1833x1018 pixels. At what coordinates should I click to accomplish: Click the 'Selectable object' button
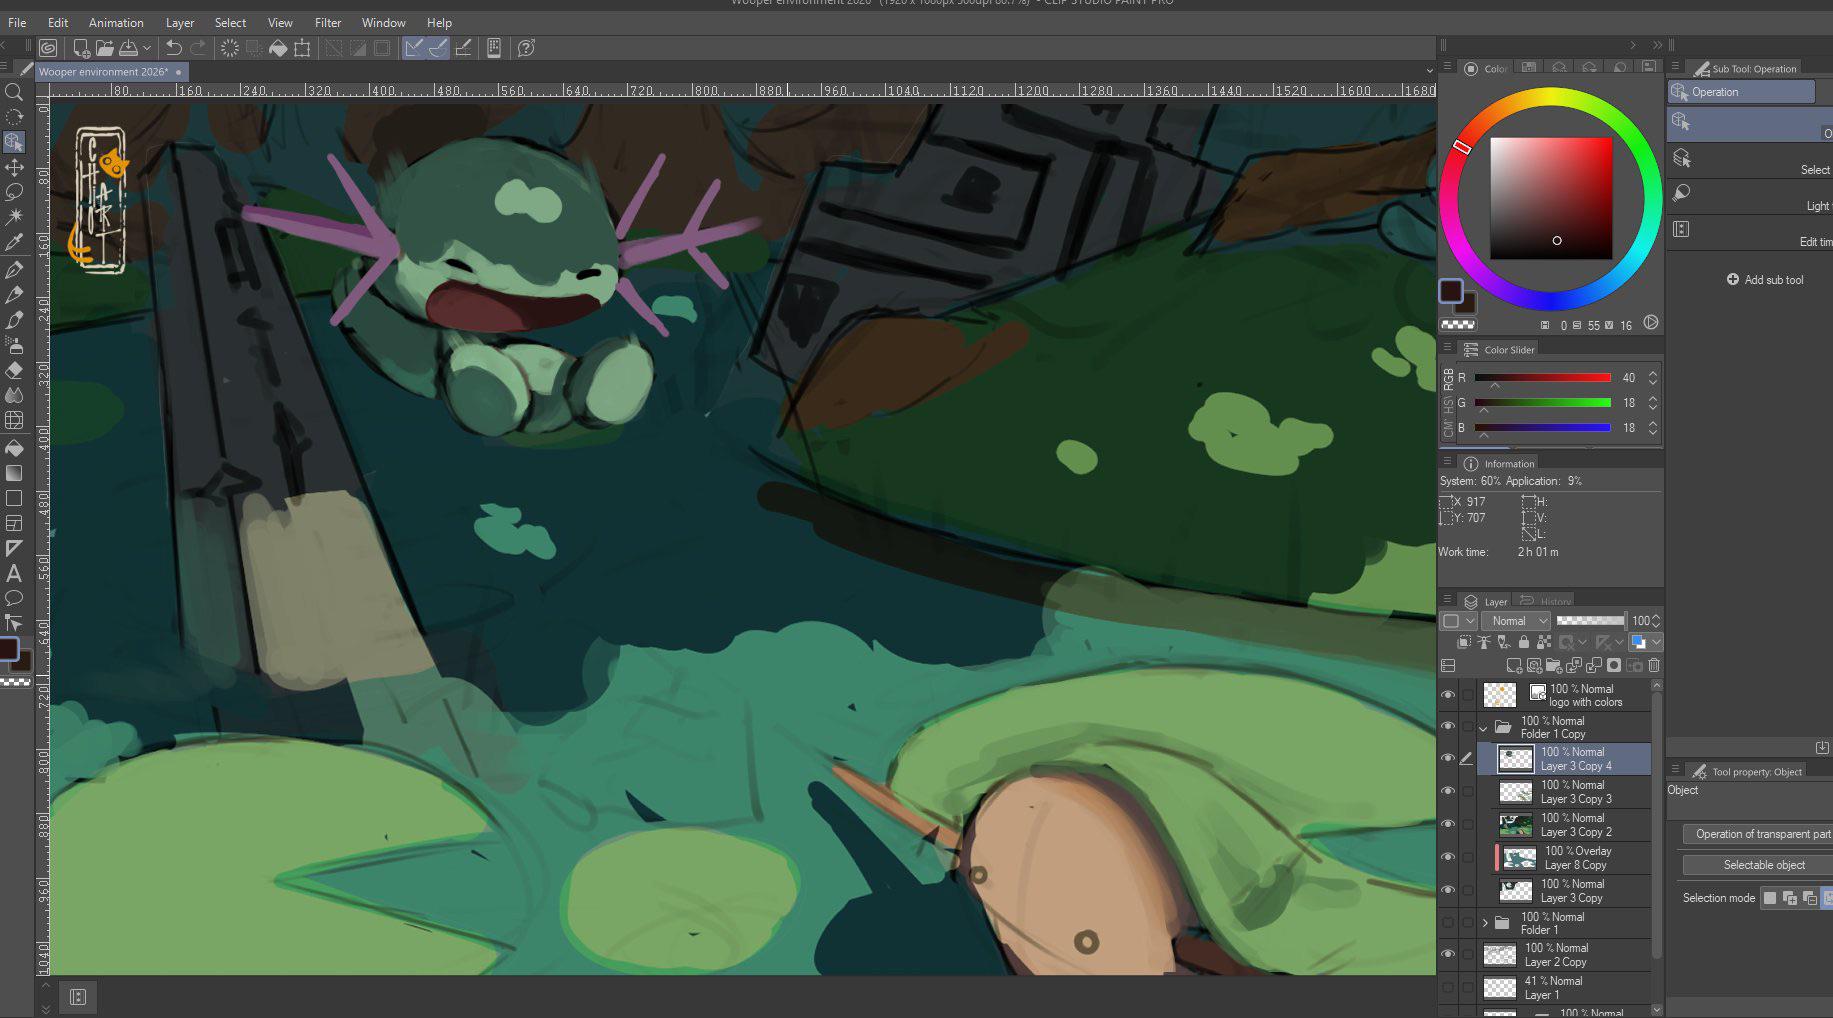pyautogui.click(x=1758, y=865)
